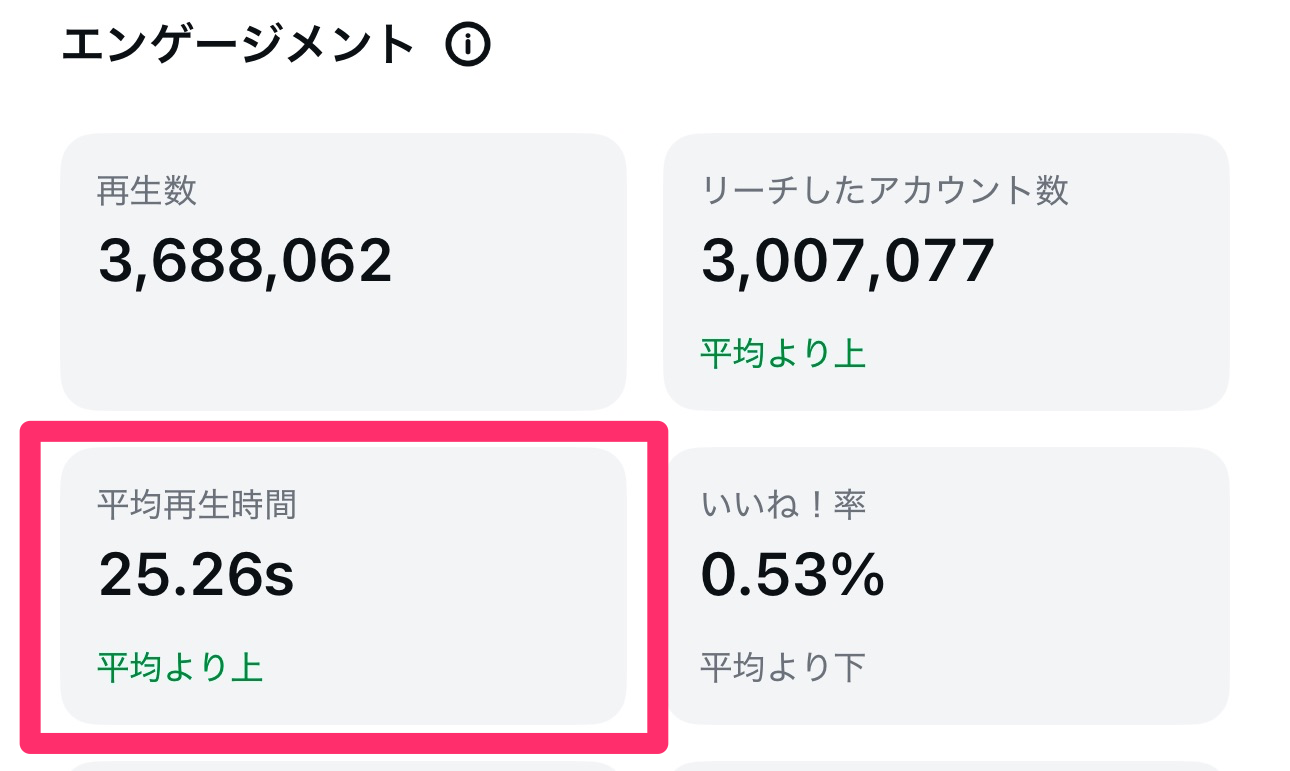Select the 0.53% like rate value

[x=792, y=575]
